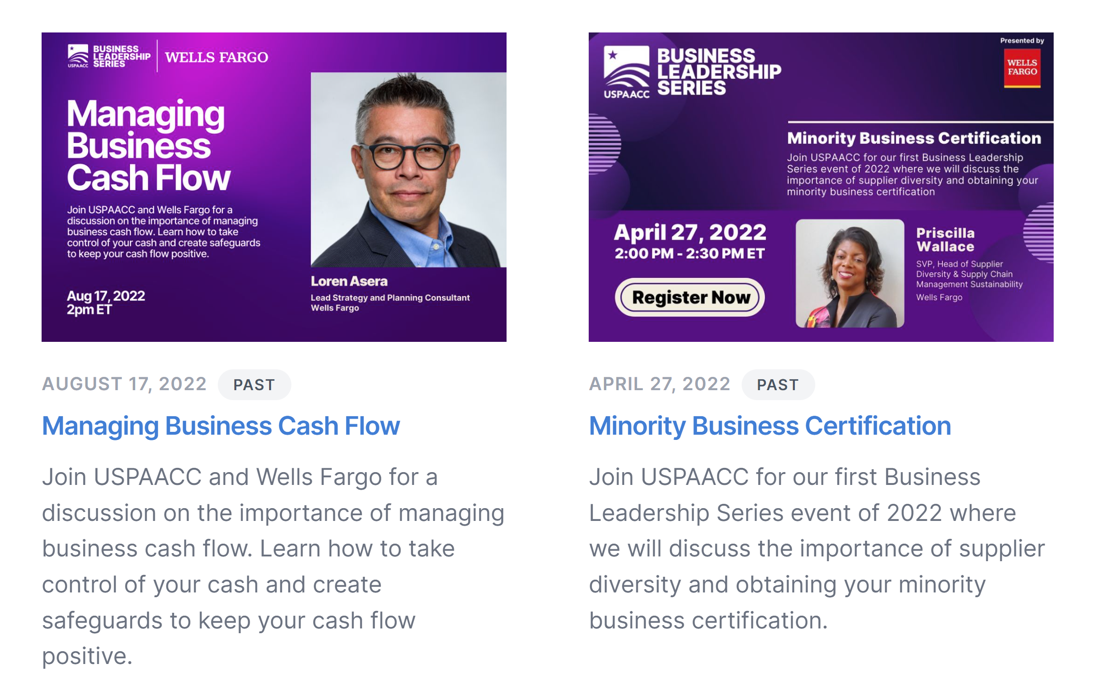Click the PAST badge next to April 27
Image resolution: width=1100 pixels, height=687 pixels.
(x=777, y=385)
